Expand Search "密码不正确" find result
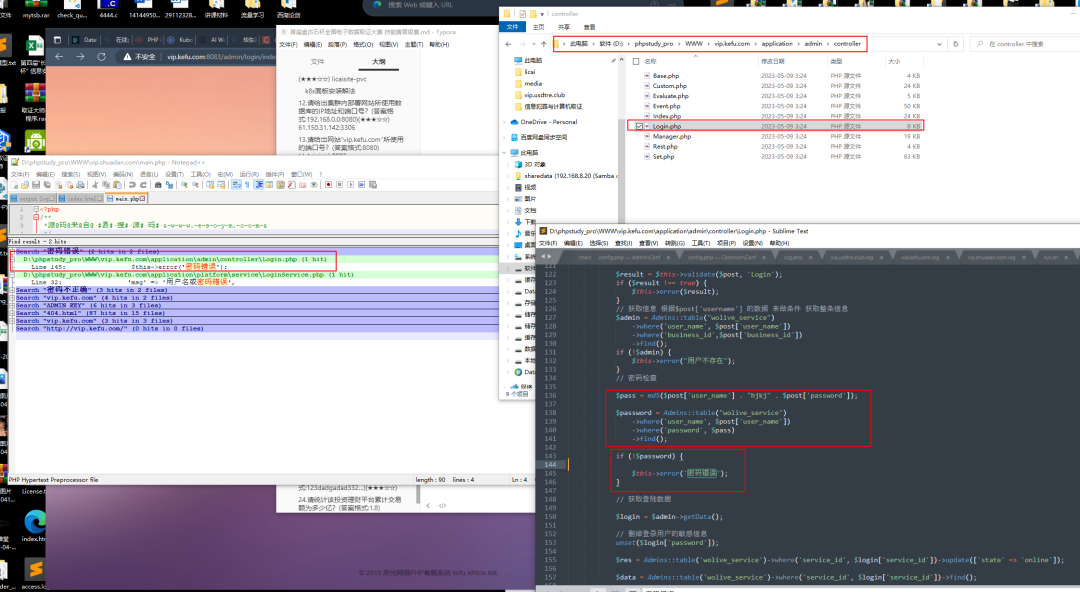This screenshot has width=1080, height=592. click(12, 290)
